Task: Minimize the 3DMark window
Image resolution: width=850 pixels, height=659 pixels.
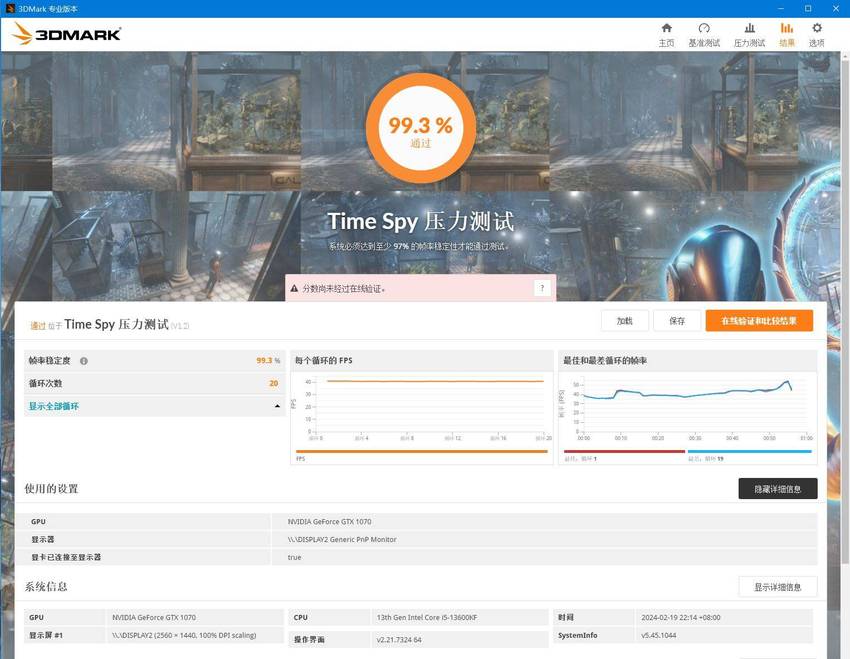Action: [x=781, y=9]
